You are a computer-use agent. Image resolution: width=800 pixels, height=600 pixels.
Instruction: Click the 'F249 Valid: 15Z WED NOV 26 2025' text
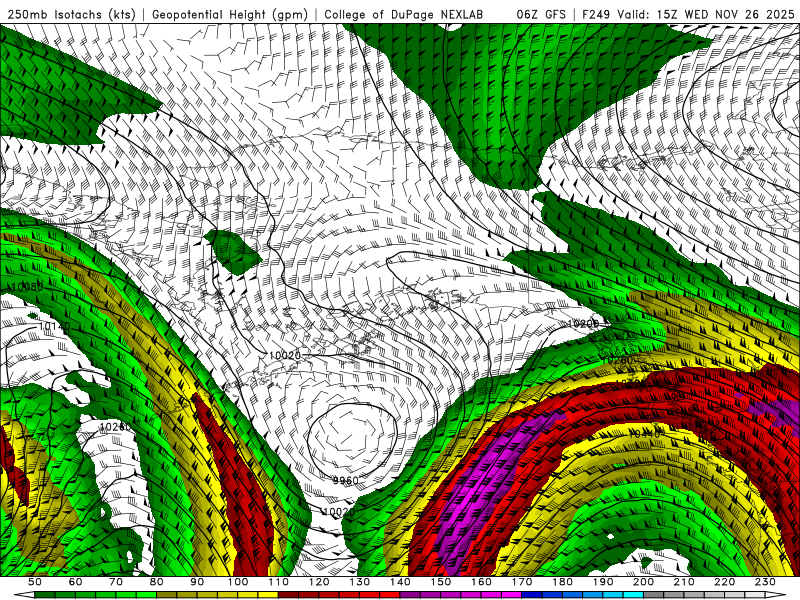[689, 14]
